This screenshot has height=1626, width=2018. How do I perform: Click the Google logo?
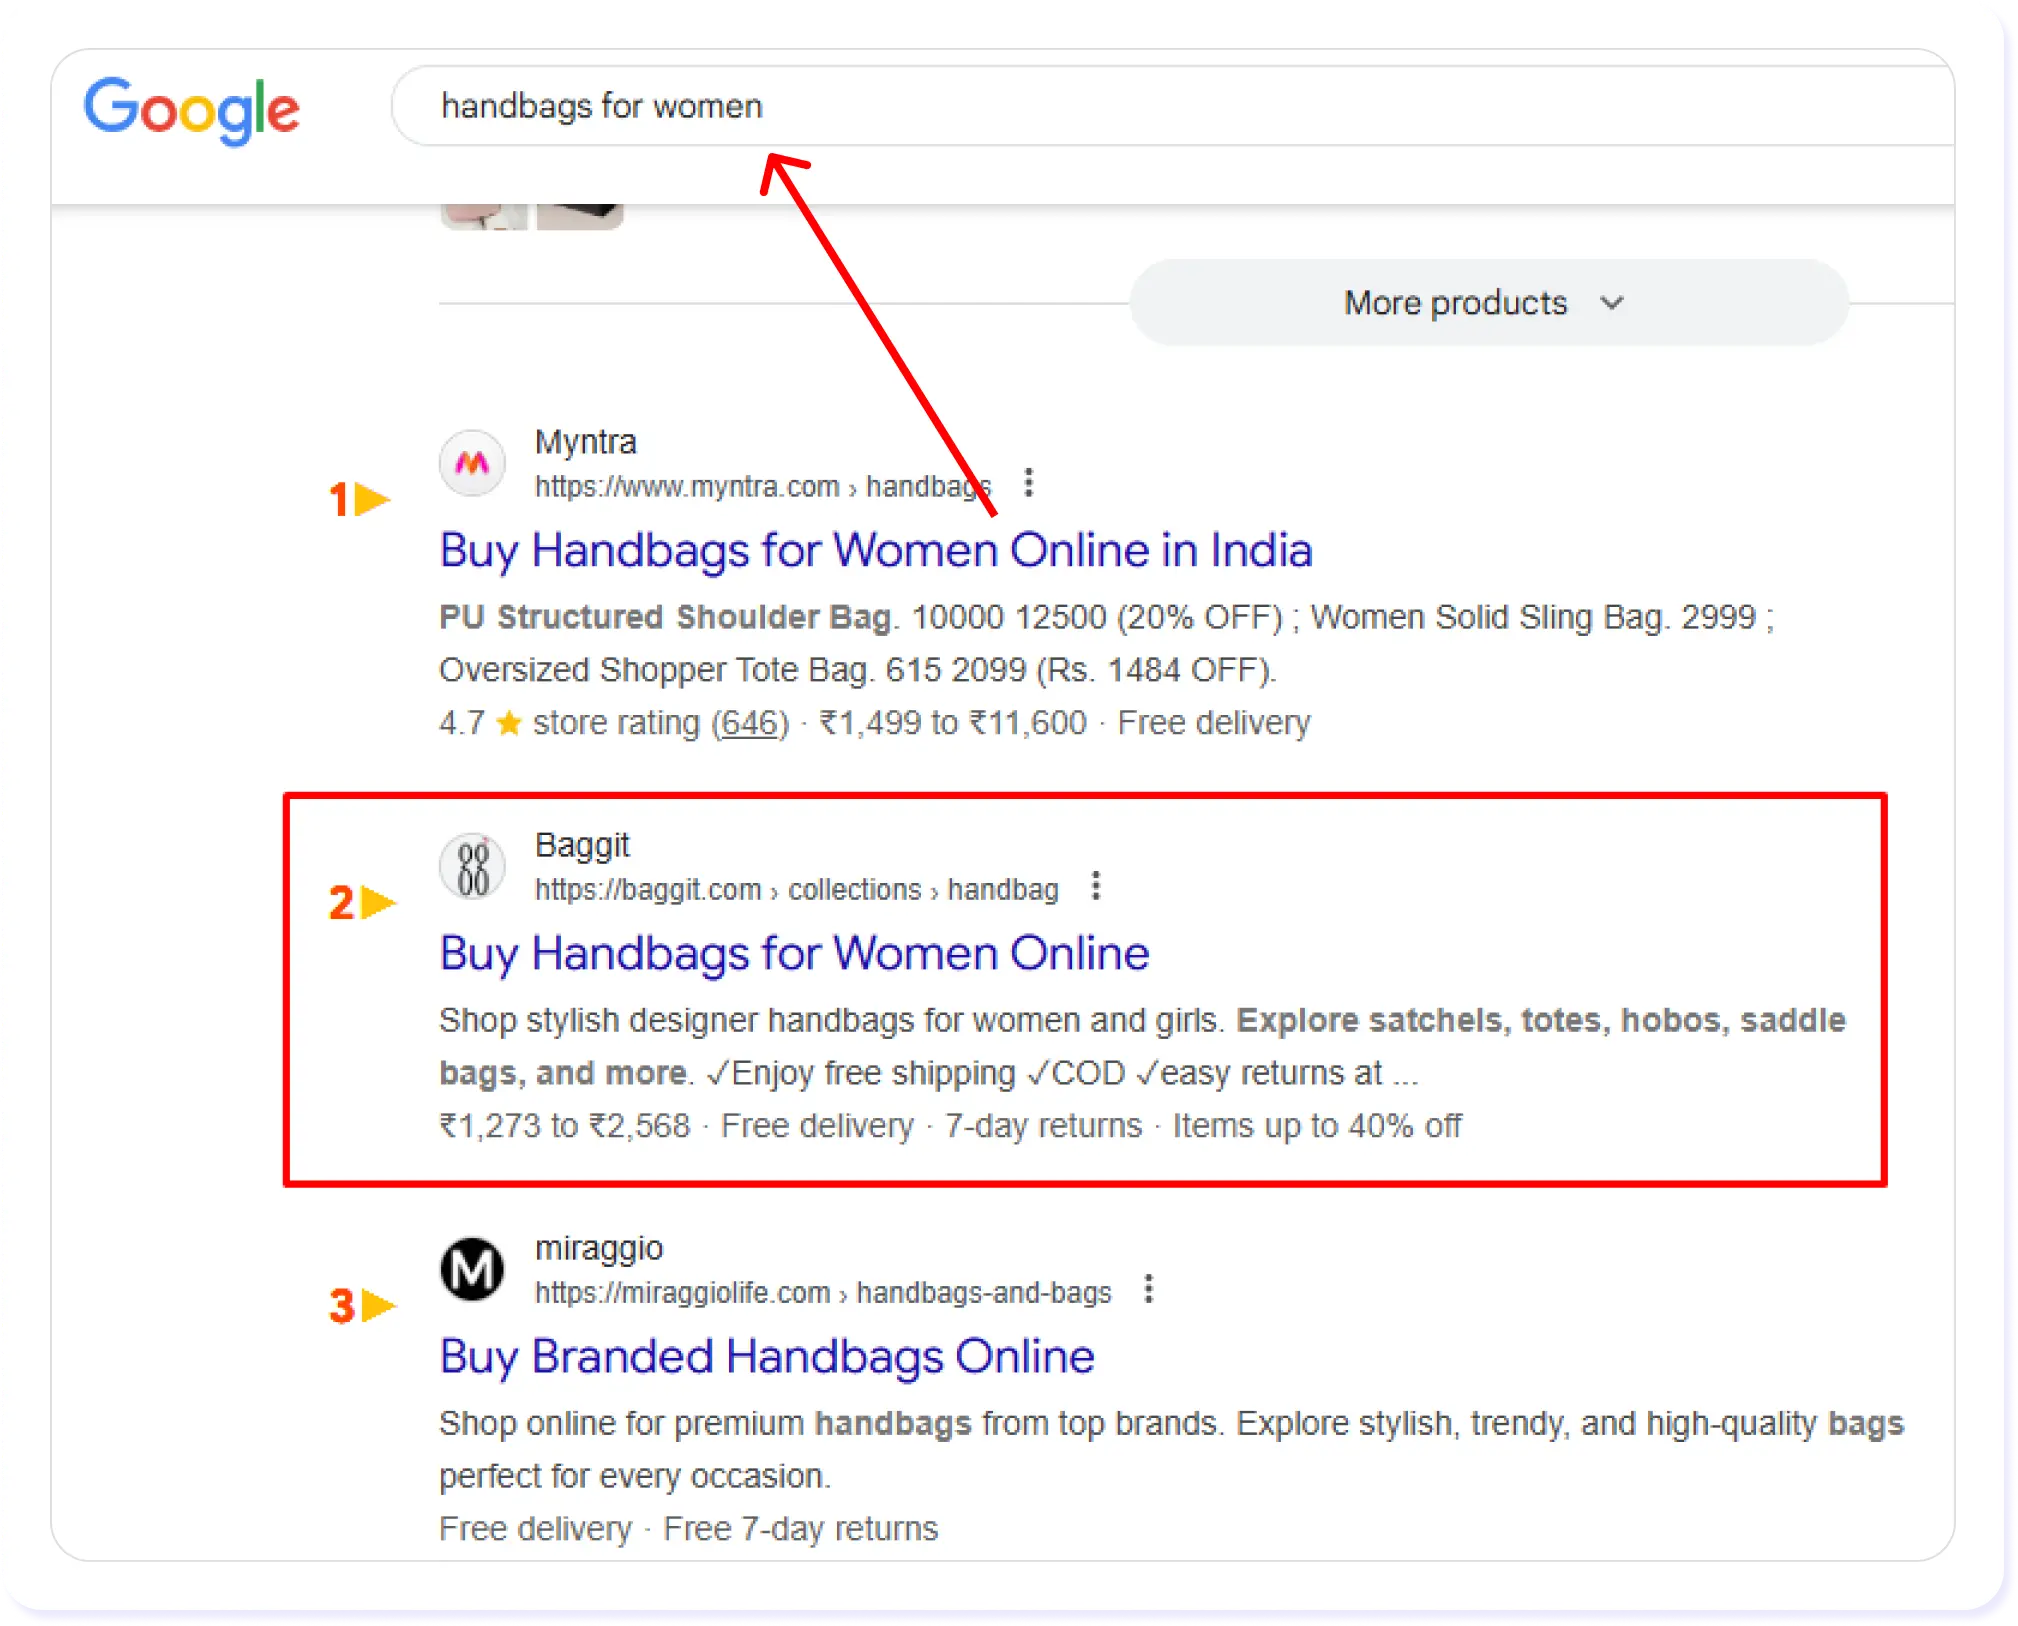(191, 109)
